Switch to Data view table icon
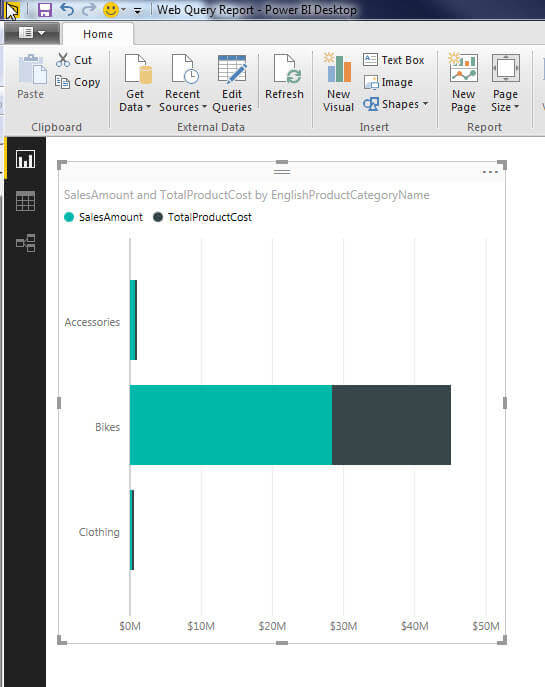This screenshot has height=687, width=545. pos(25,201)
